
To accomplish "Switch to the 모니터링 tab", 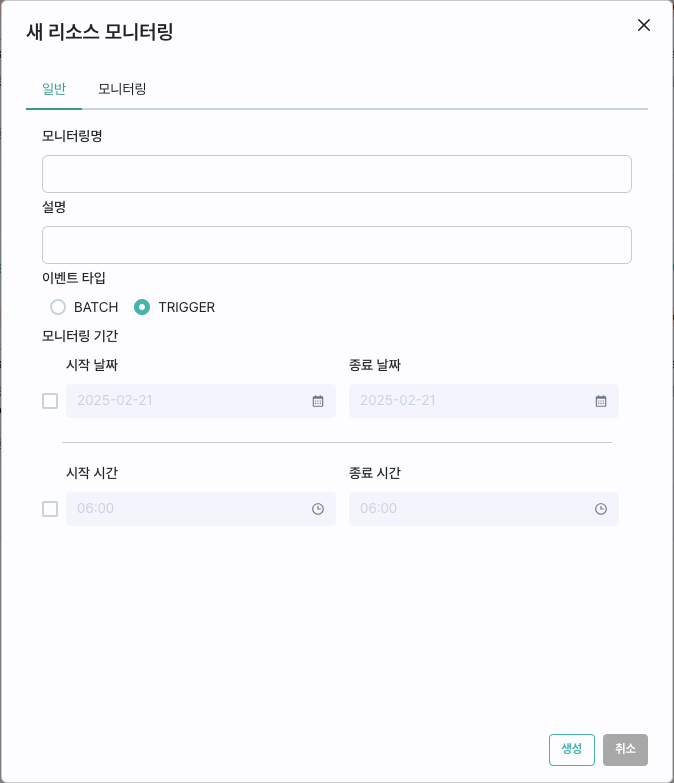I will tap(122, 89).
